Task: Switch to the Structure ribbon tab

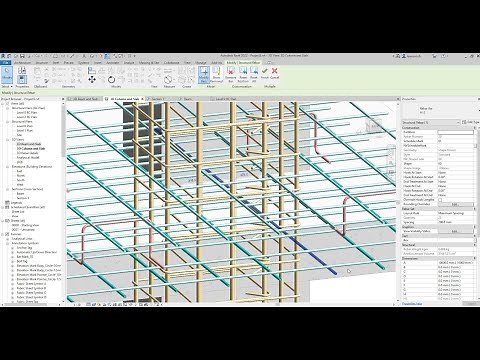Action: click(42, 63)
